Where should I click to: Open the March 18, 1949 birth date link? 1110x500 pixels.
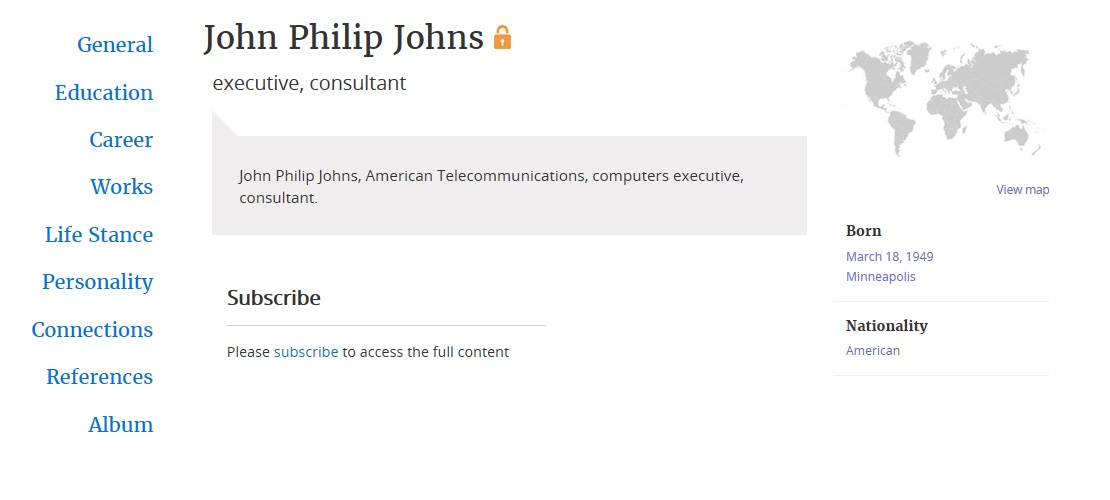pyautogui.click(x=889, y=256)
